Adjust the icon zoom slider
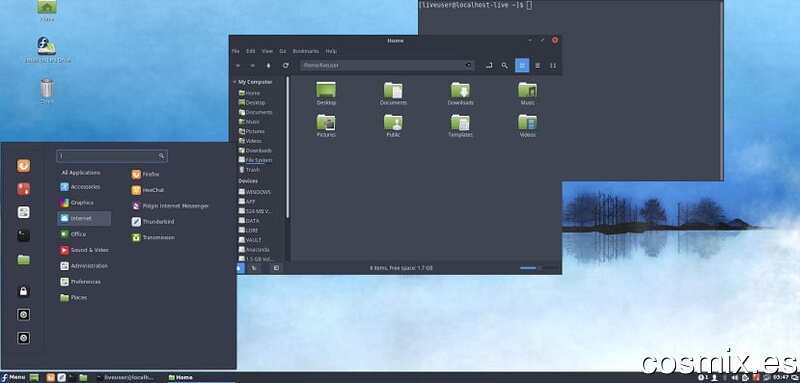 click(538, 268)
